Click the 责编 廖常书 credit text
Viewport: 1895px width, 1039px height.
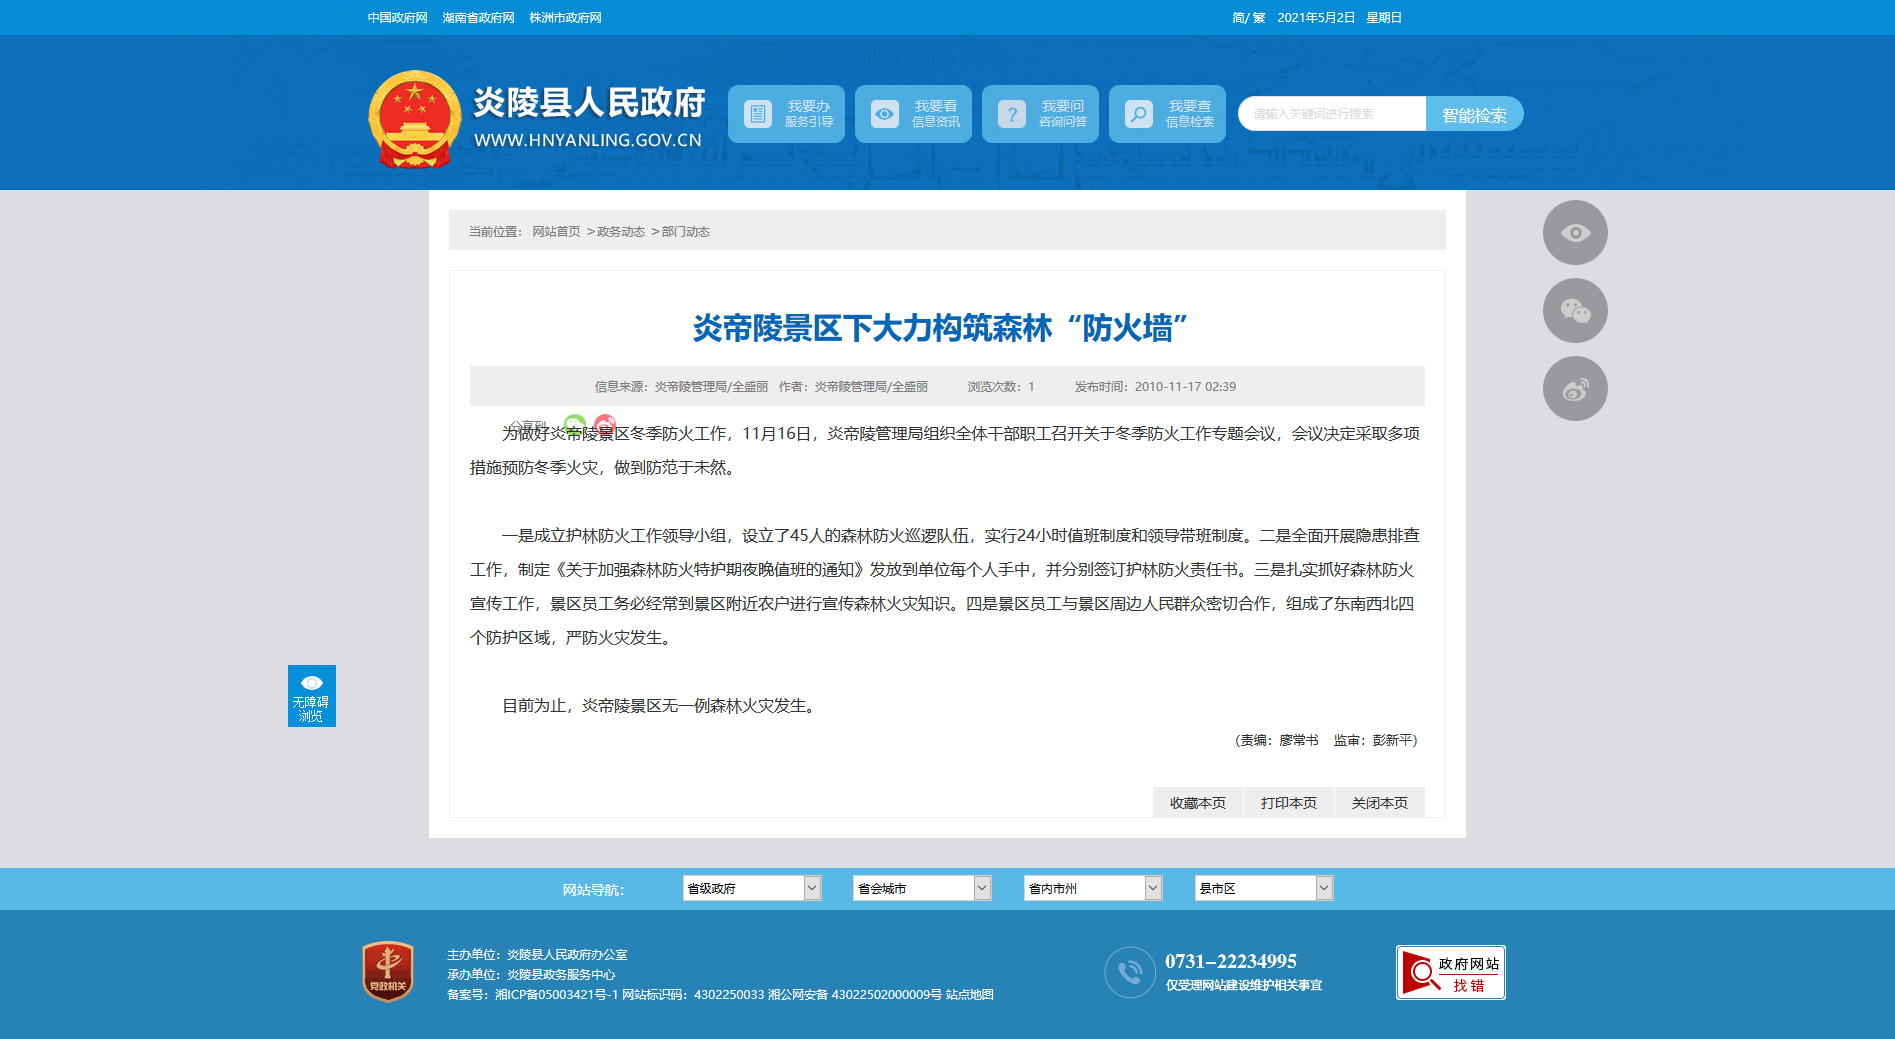point(1278,741)
